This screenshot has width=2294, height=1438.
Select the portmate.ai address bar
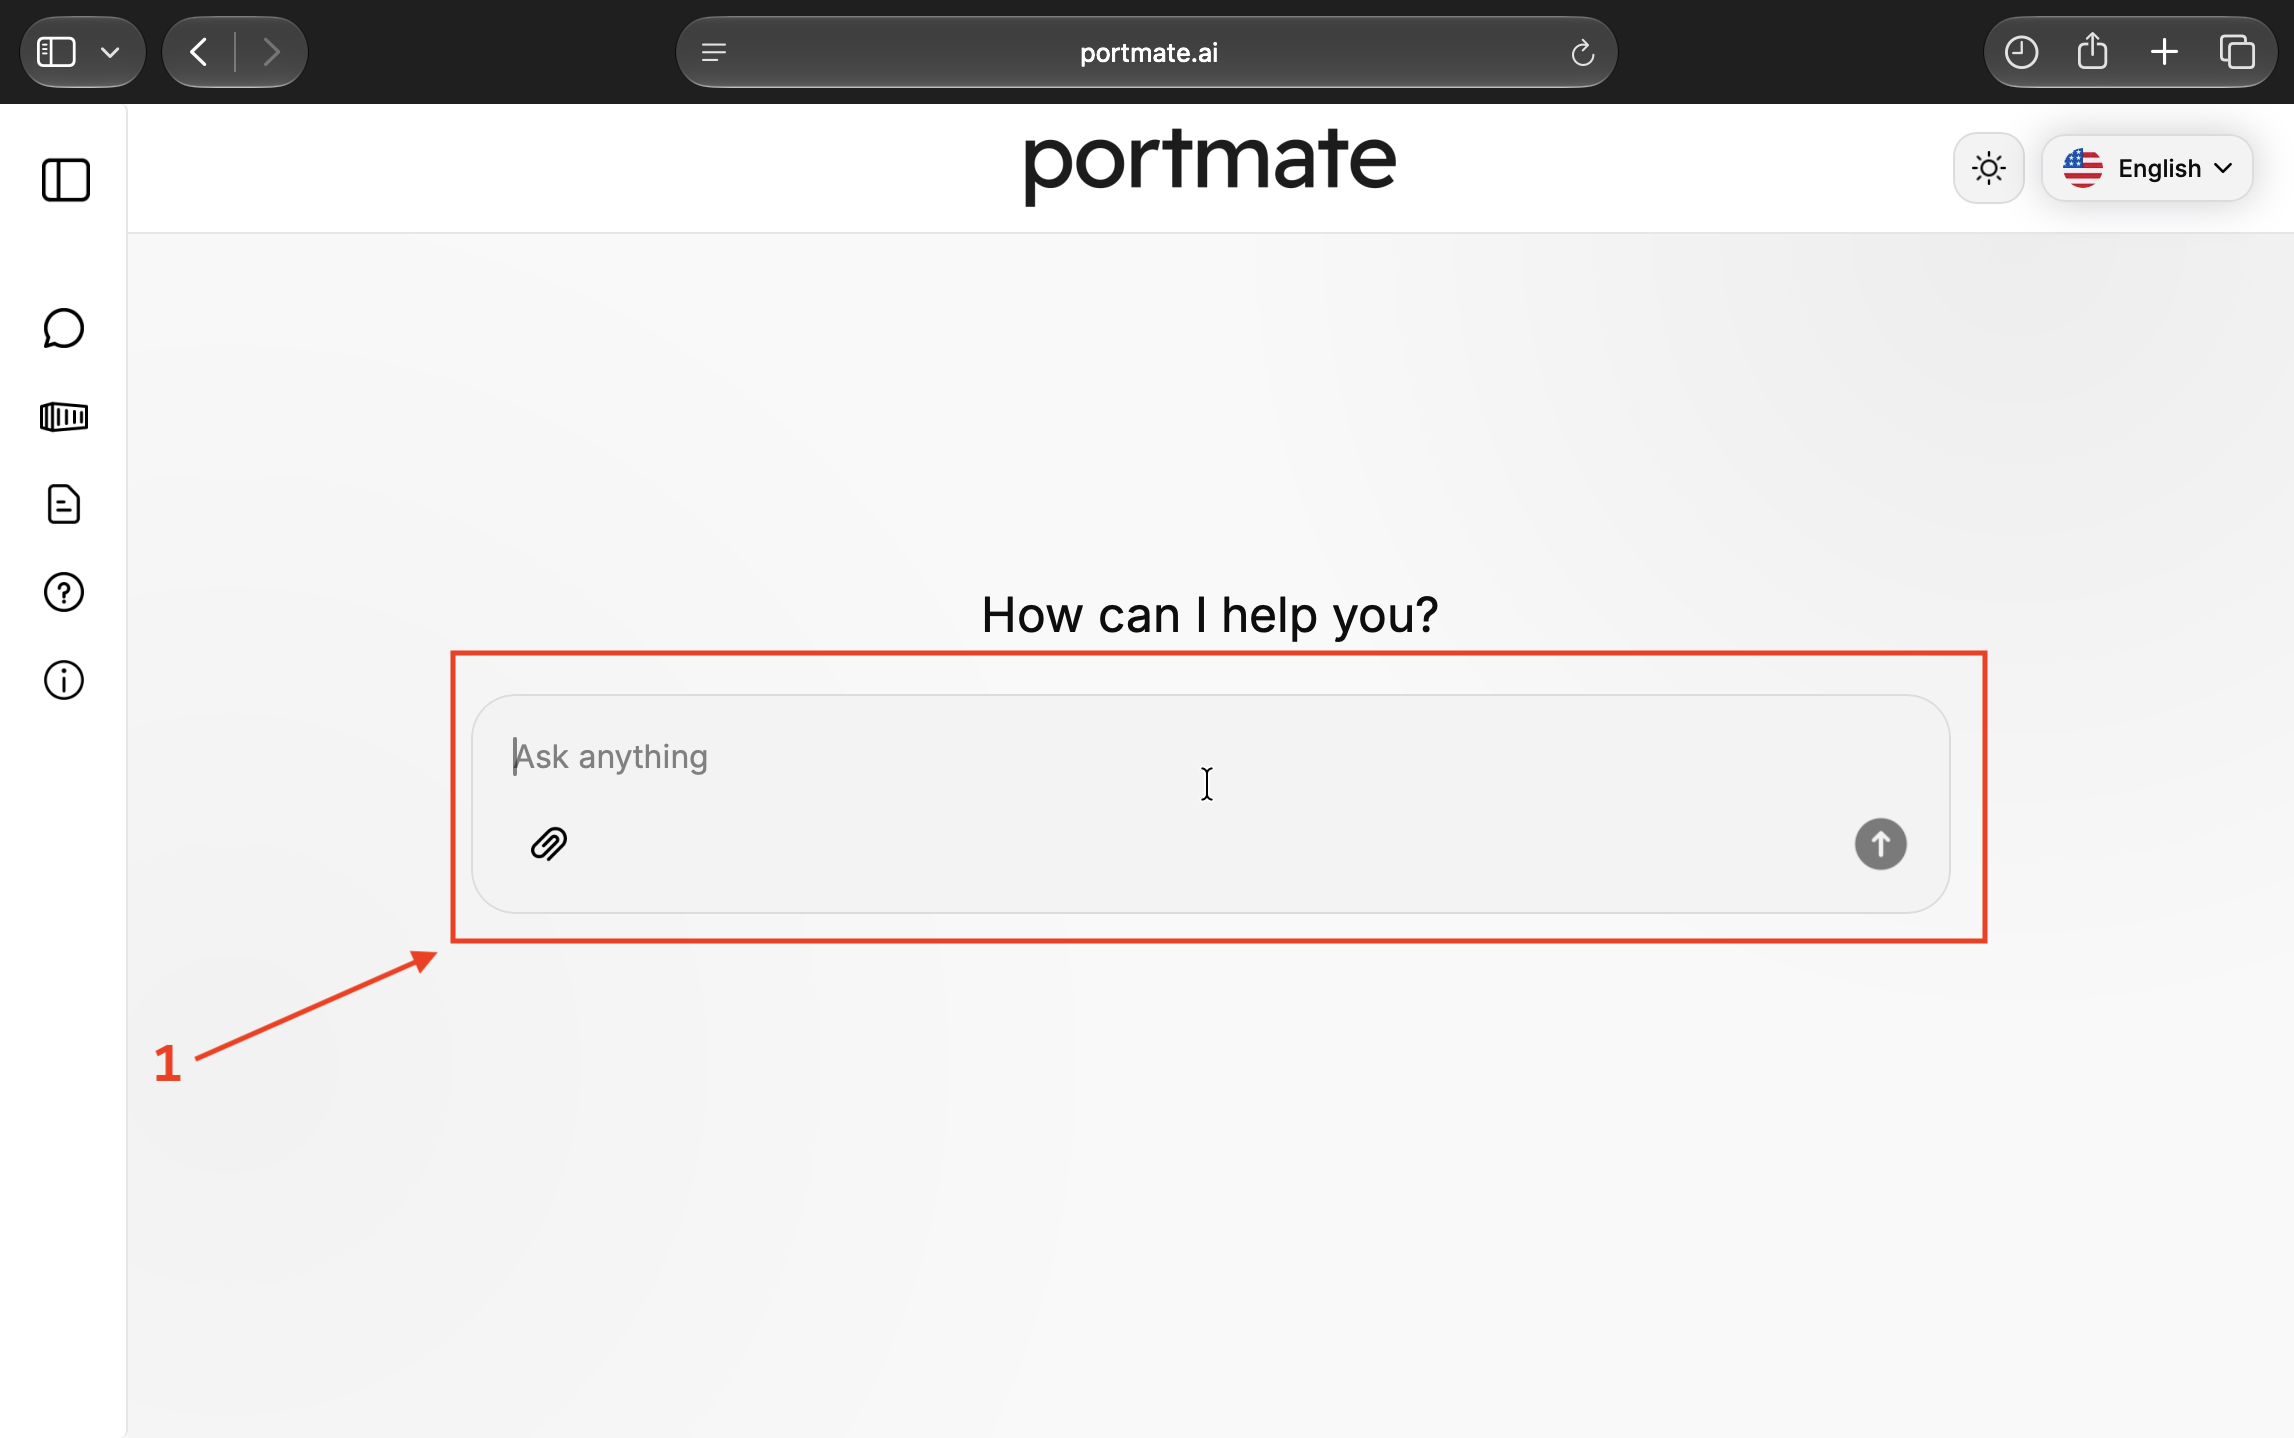1147,52
